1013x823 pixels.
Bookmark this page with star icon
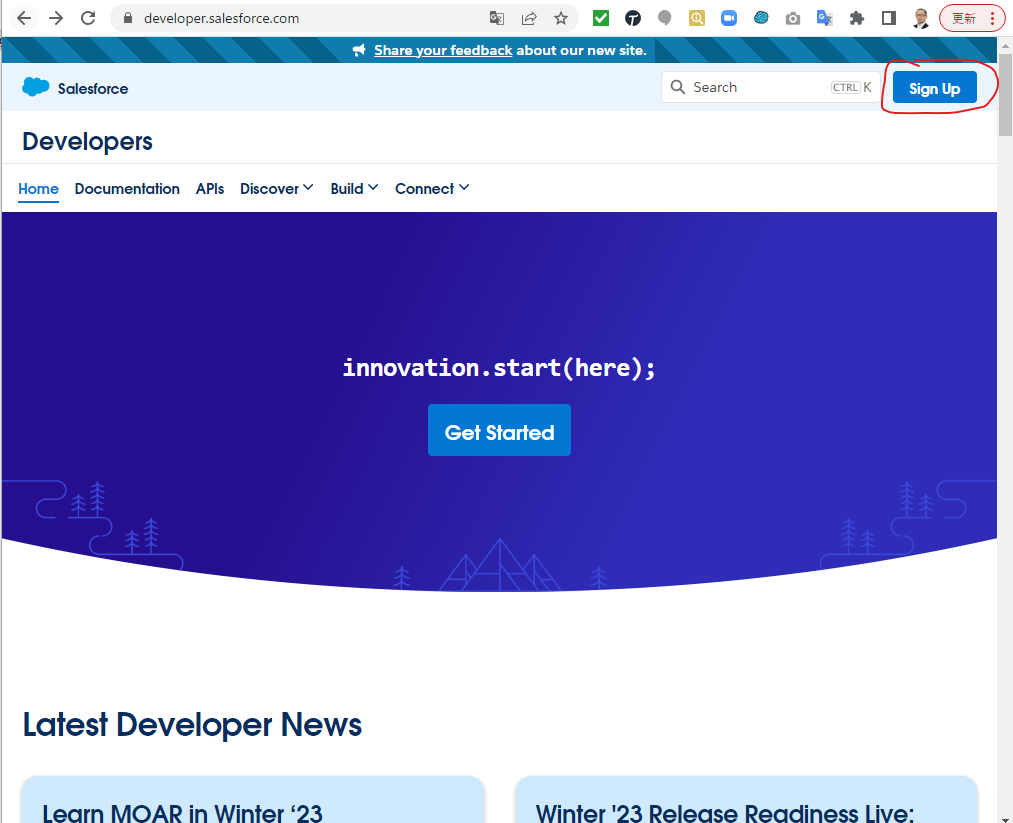click(x=561, y=18)
